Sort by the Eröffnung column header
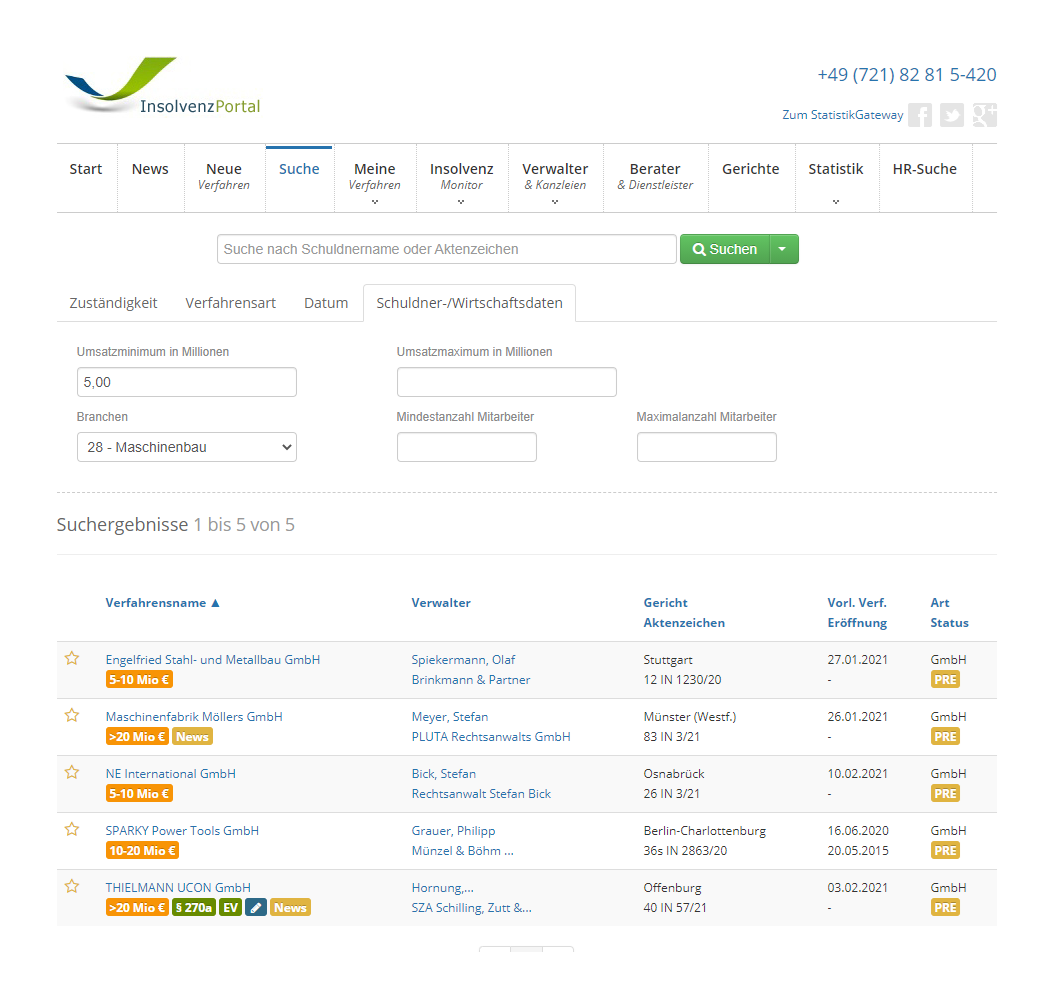Viewport: 1054px width, 983px height. pyautogui.click(x=857, y=623)
